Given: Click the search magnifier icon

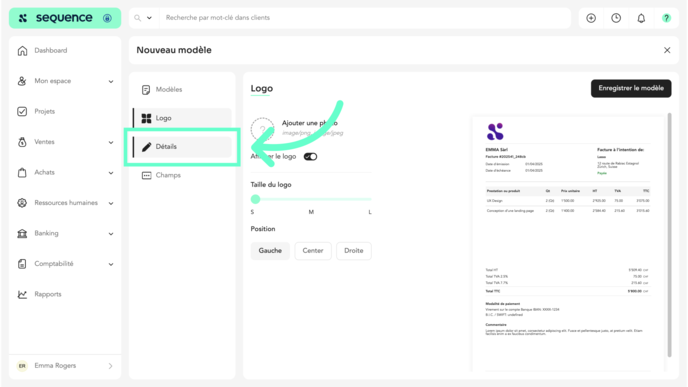Looking at the screenshot, I should tap(137, 18).
